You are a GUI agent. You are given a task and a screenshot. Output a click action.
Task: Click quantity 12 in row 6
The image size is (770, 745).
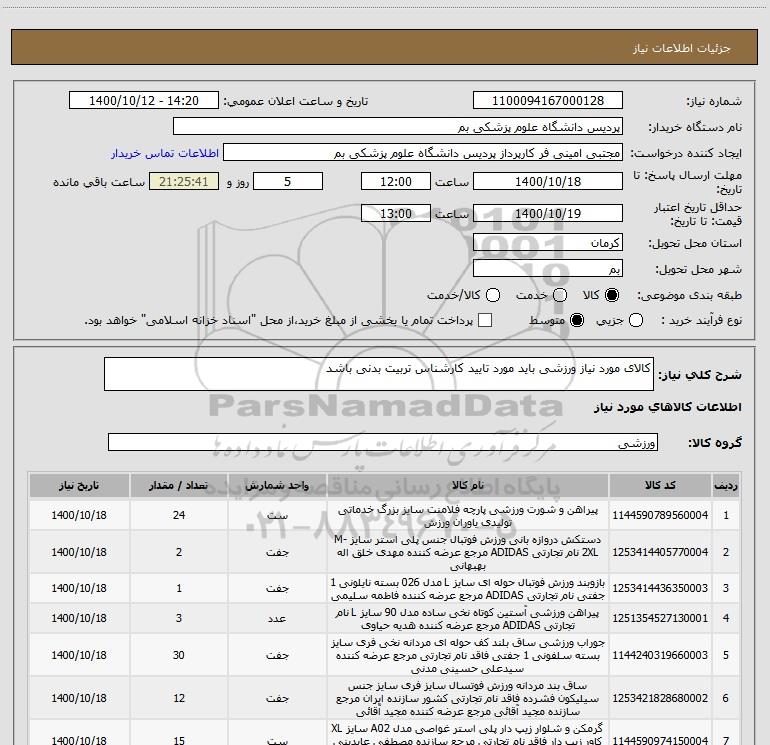[179, 698]
